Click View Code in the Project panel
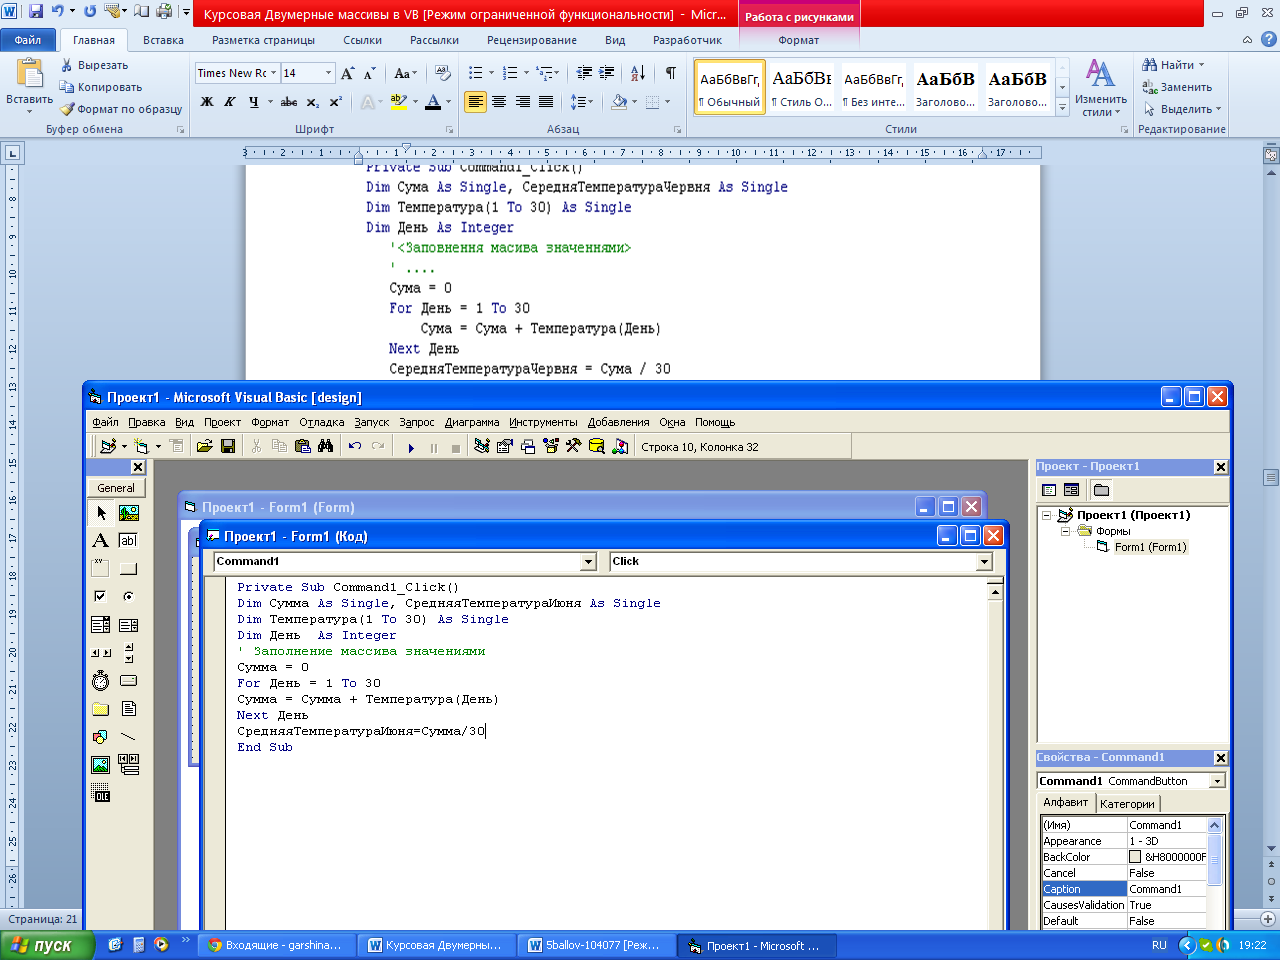 (x=1049, y=490)
